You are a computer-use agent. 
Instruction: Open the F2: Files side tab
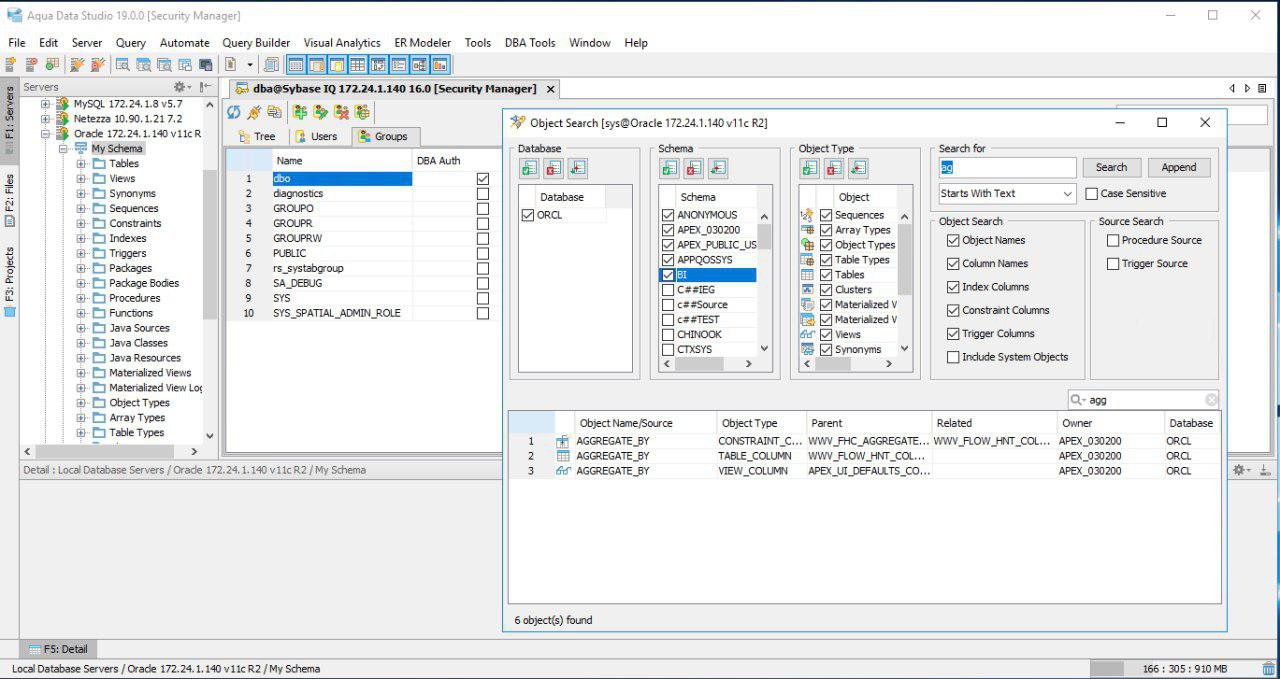[x=9, y=200]
